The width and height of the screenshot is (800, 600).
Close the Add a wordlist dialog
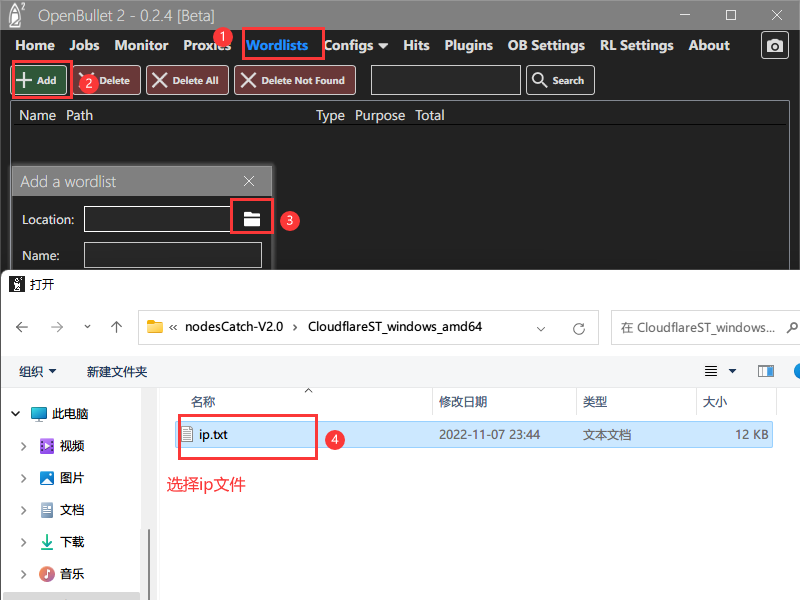click(249, 182)
